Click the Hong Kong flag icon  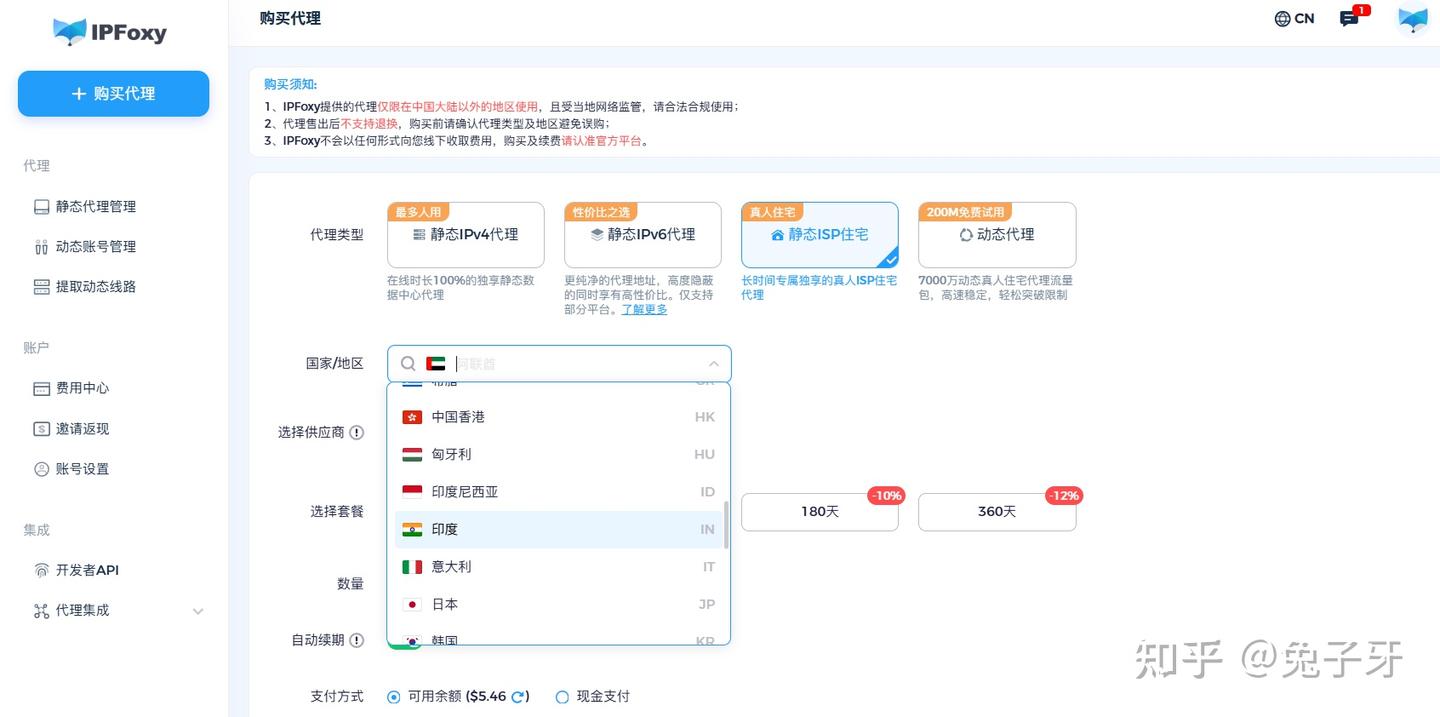(x=412, y=417)
